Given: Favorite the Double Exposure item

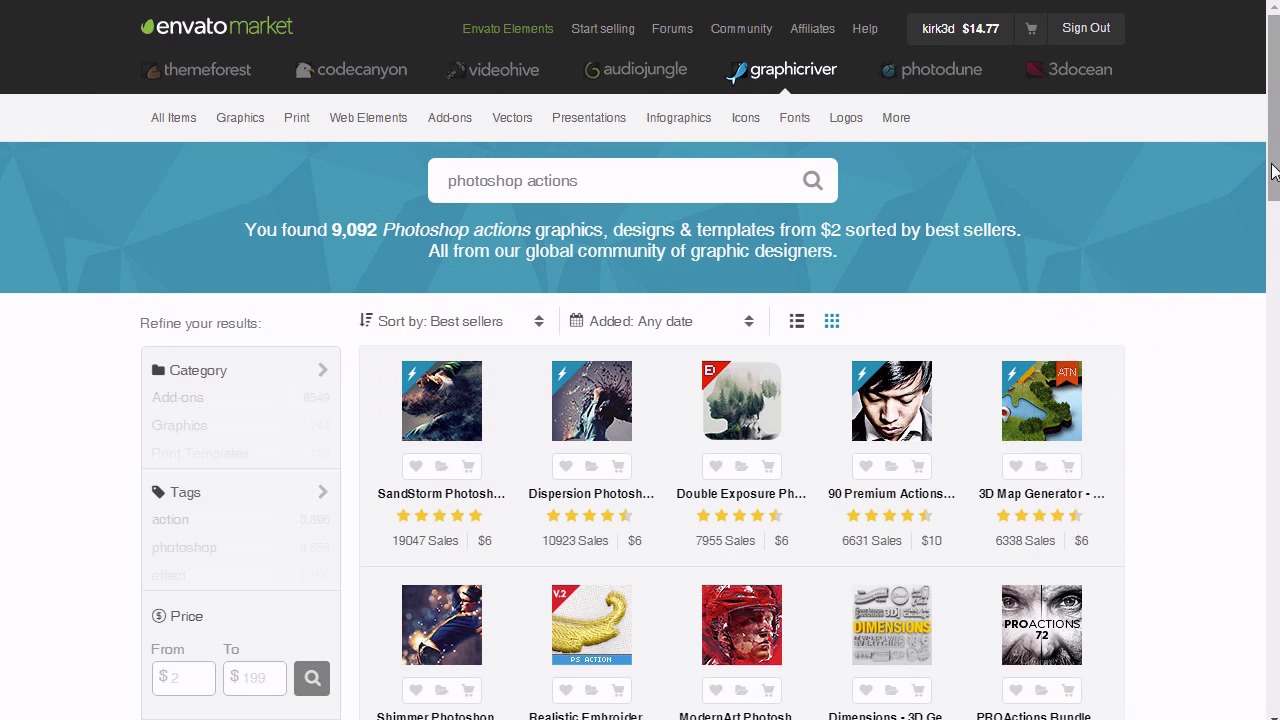Looking at the screenshot, I should pos(715,466).
